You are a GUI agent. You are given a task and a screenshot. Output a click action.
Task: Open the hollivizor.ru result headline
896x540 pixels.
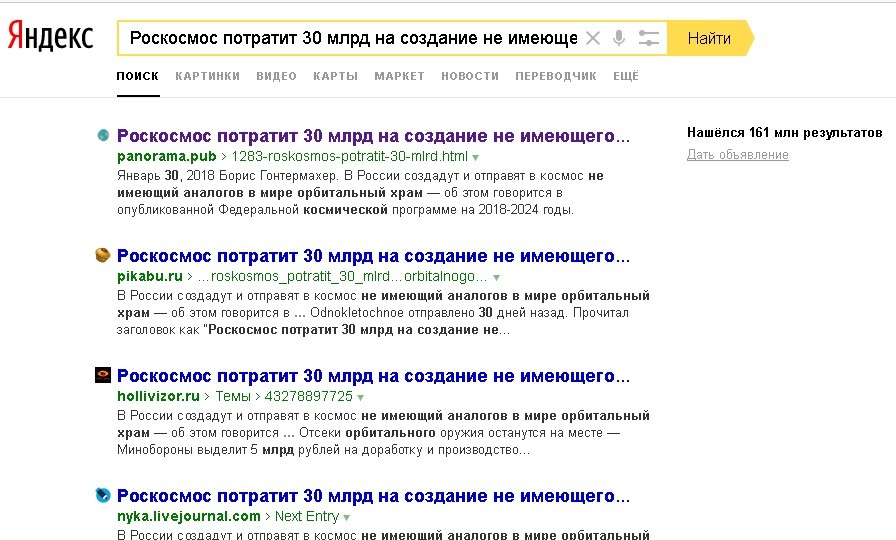tap(373, 376)
